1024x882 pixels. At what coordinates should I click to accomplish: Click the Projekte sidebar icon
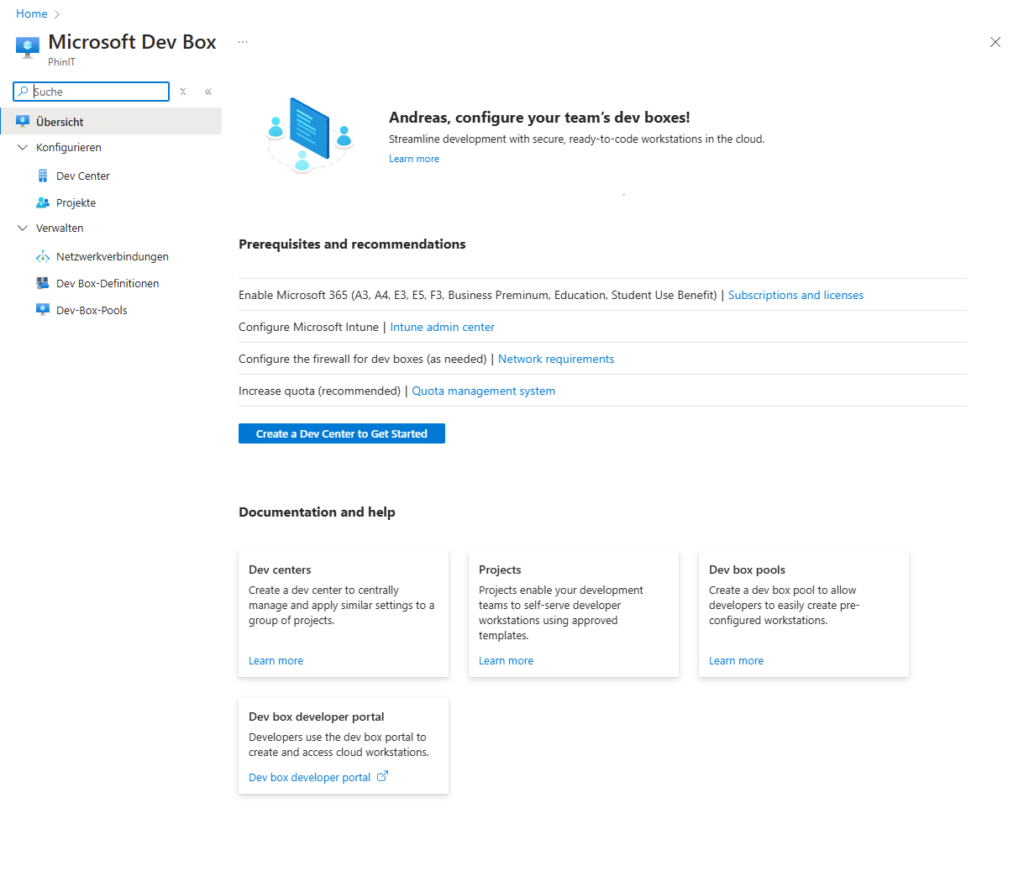click(x=42, y=202)
